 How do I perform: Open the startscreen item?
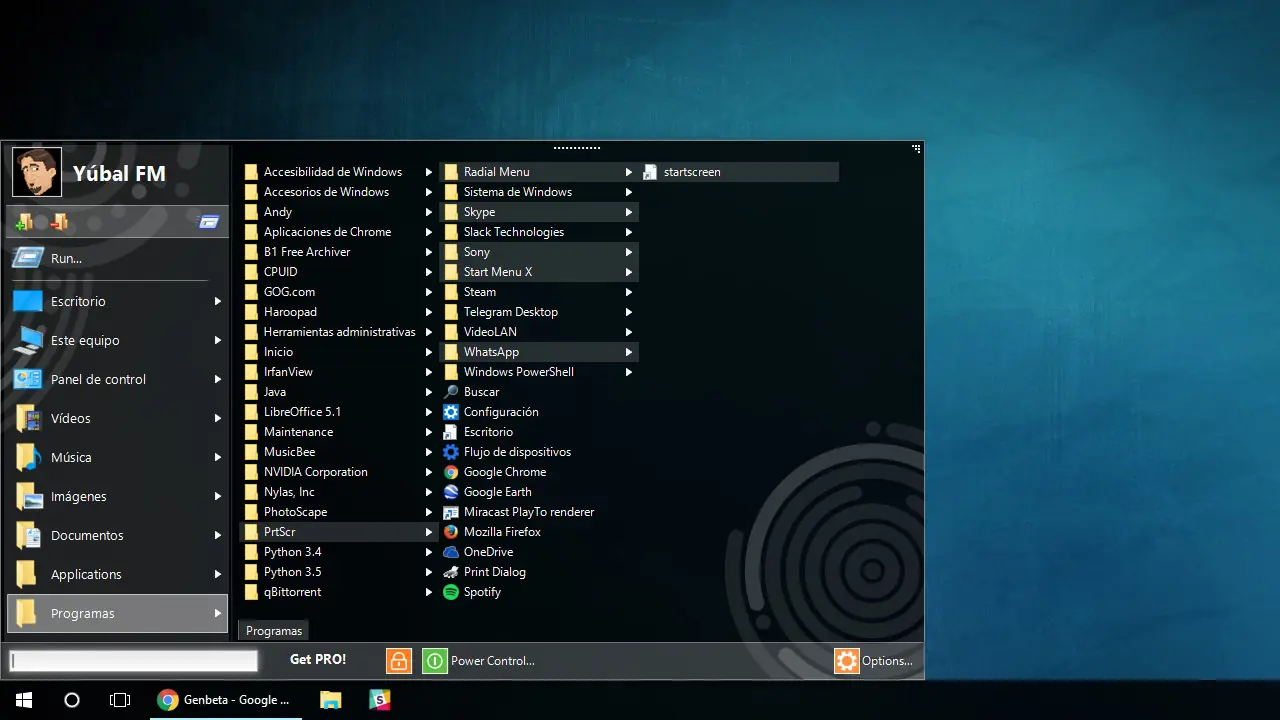740,172
